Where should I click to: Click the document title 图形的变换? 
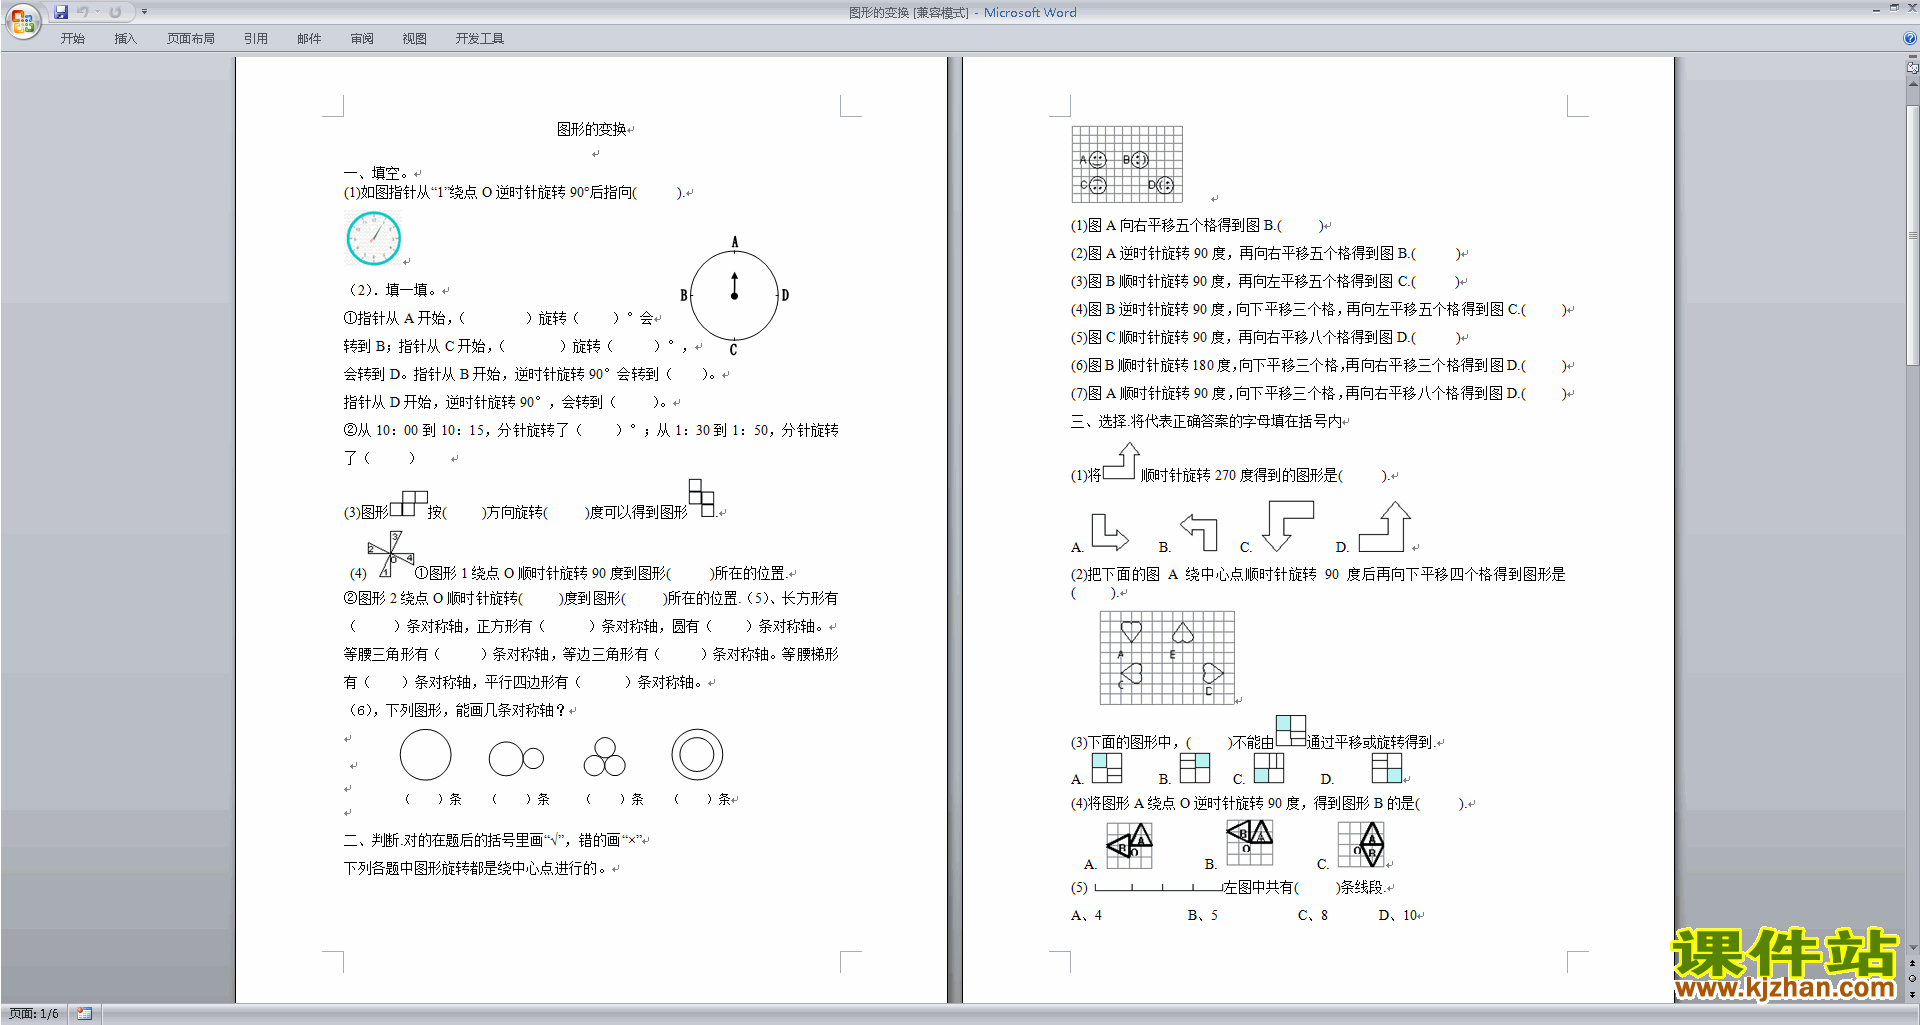592,129
